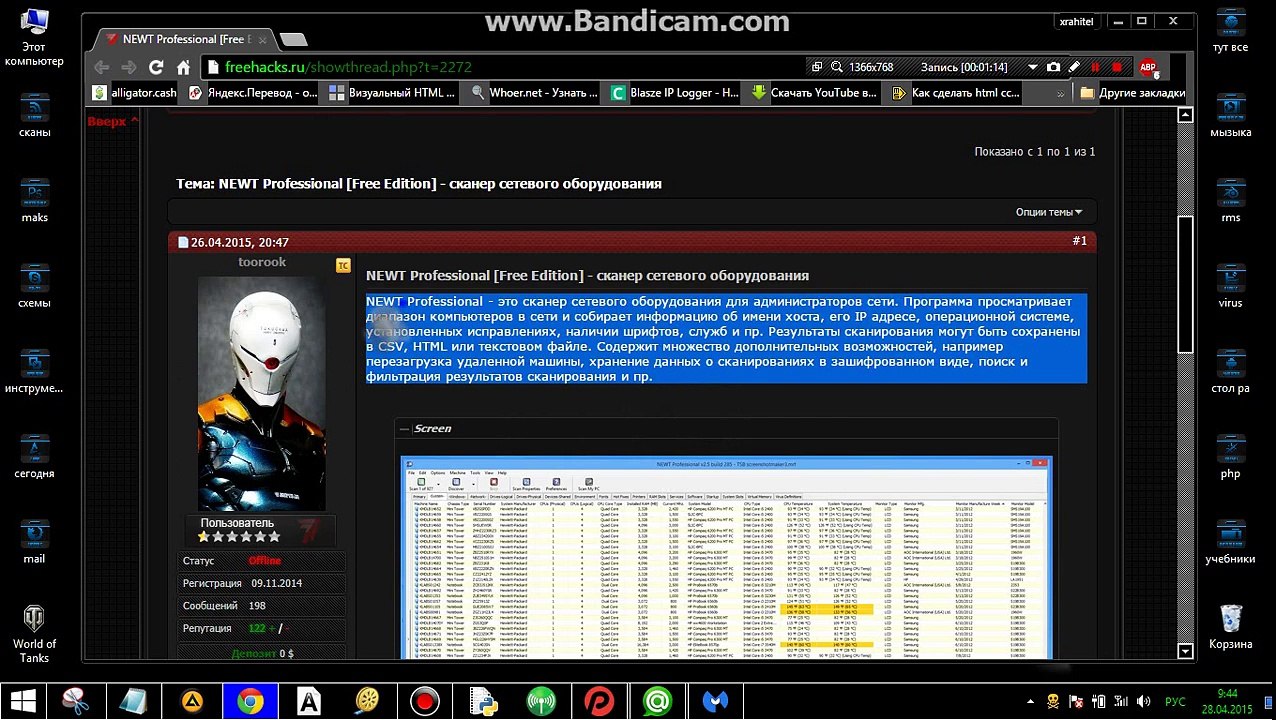
Task: Open Python taskbar icon
Action: tap(483, 701)
